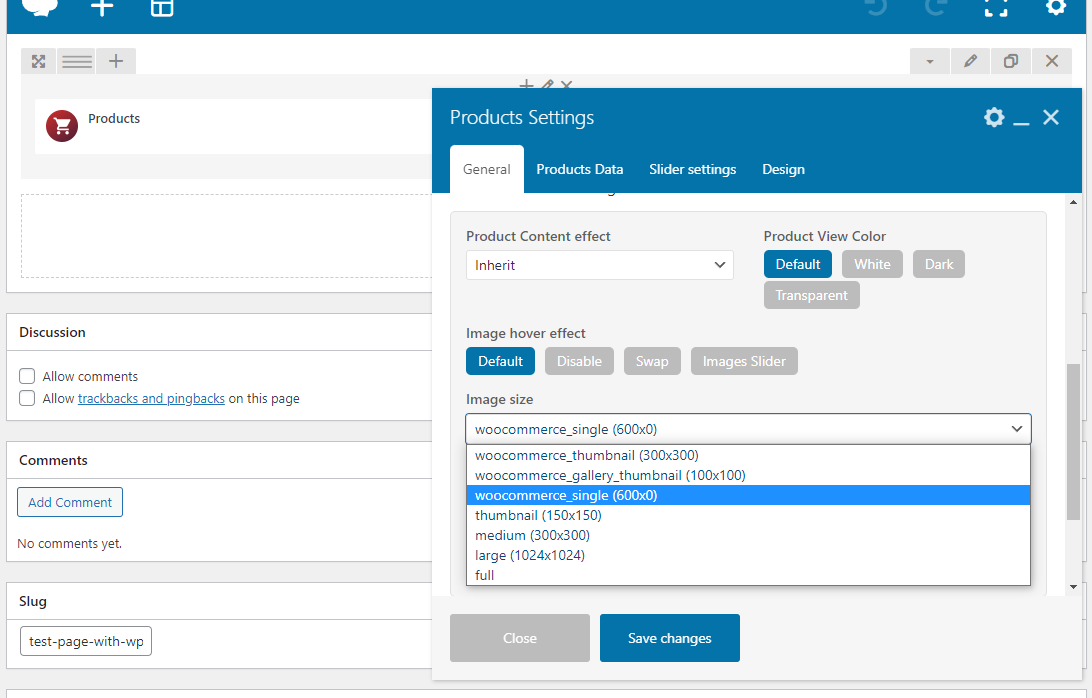Click the WPBakery logo icon
Image resolution: width=1092 pixels, height=698 pixels.
(40, 7)
